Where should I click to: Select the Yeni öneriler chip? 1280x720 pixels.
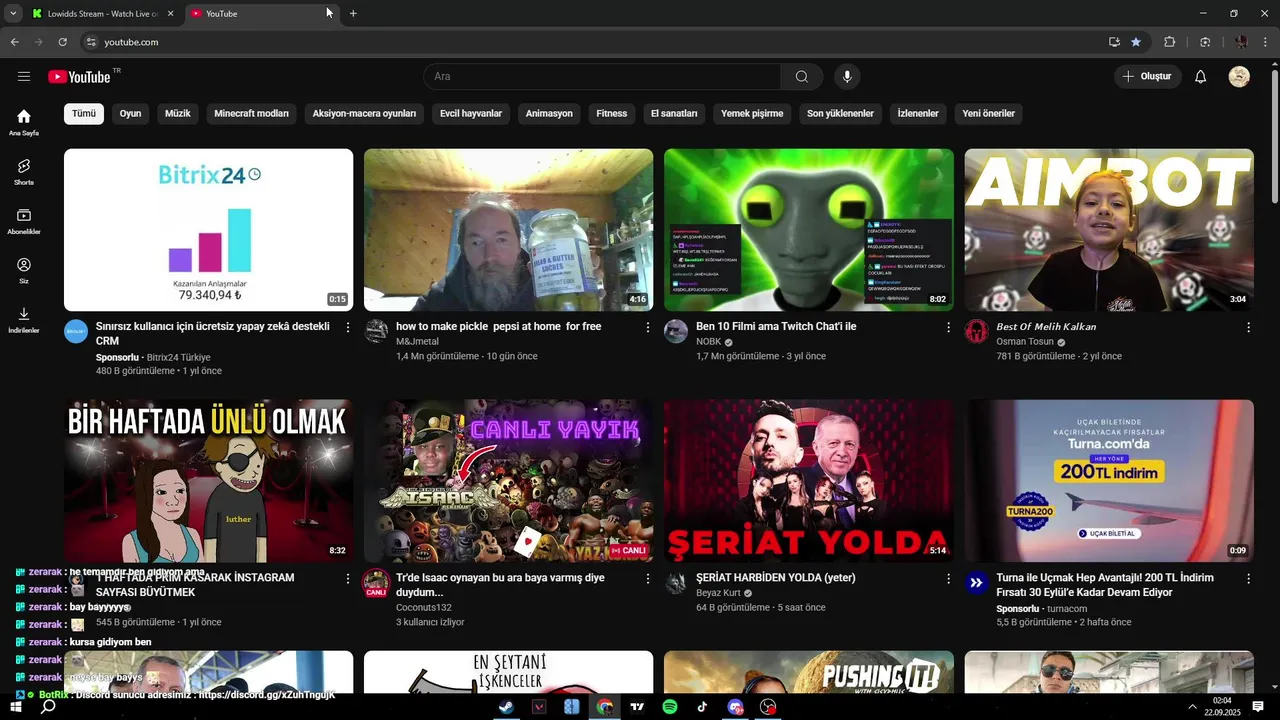point(988,114)
